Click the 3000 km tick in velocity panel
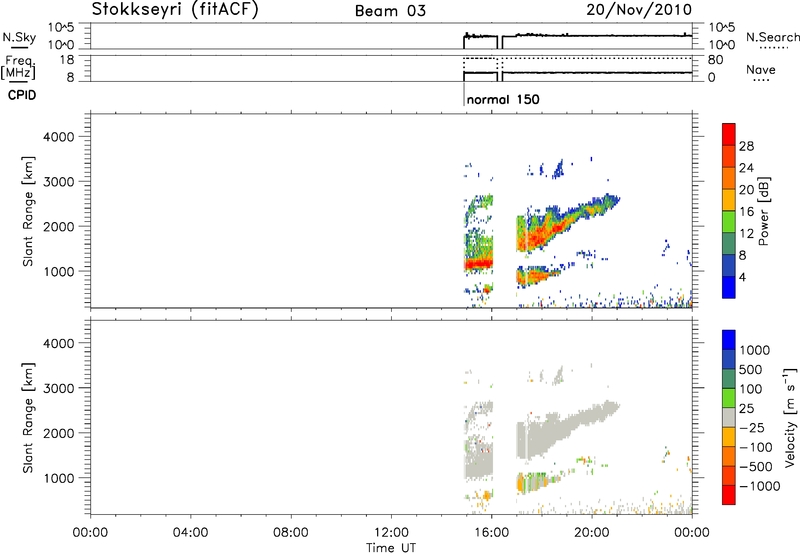This screenshot has width=800, height=554. coord(59,388)
